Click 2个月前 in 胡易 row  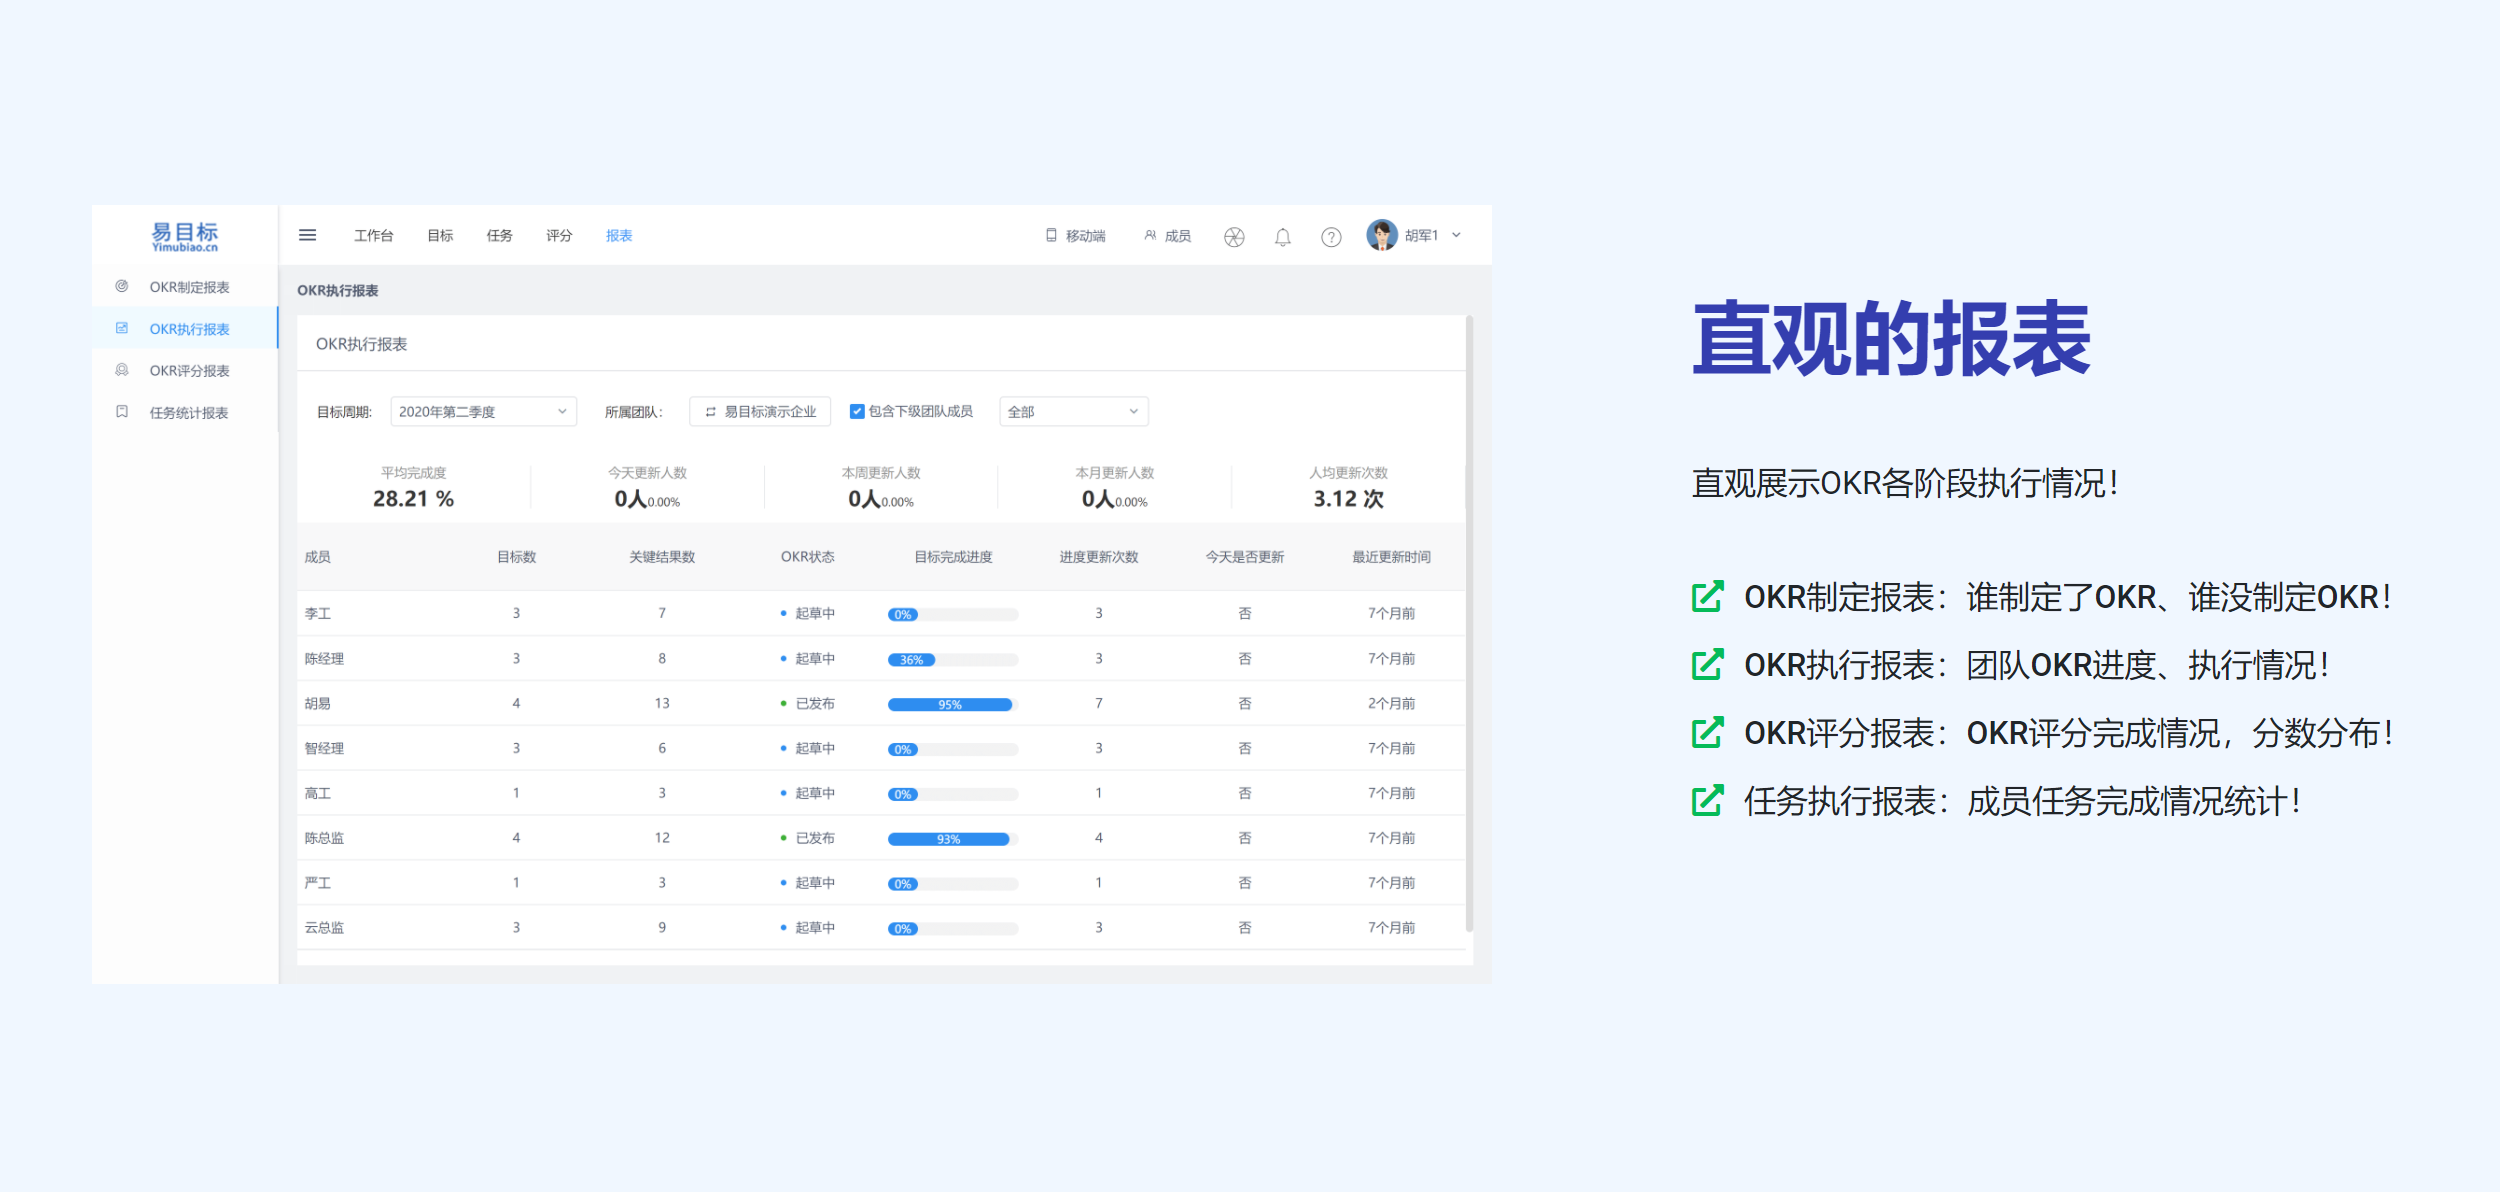click(1391, 704)
